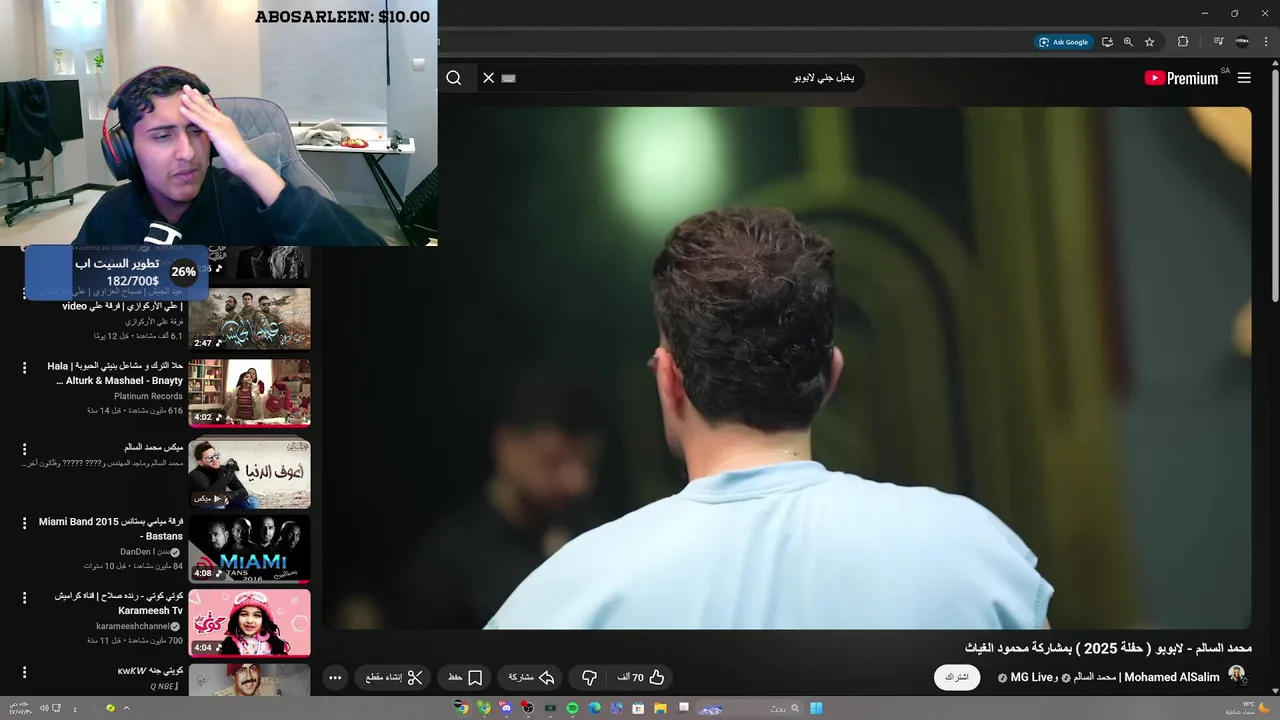Dislike the video with thumbs down

pos(589,677)
